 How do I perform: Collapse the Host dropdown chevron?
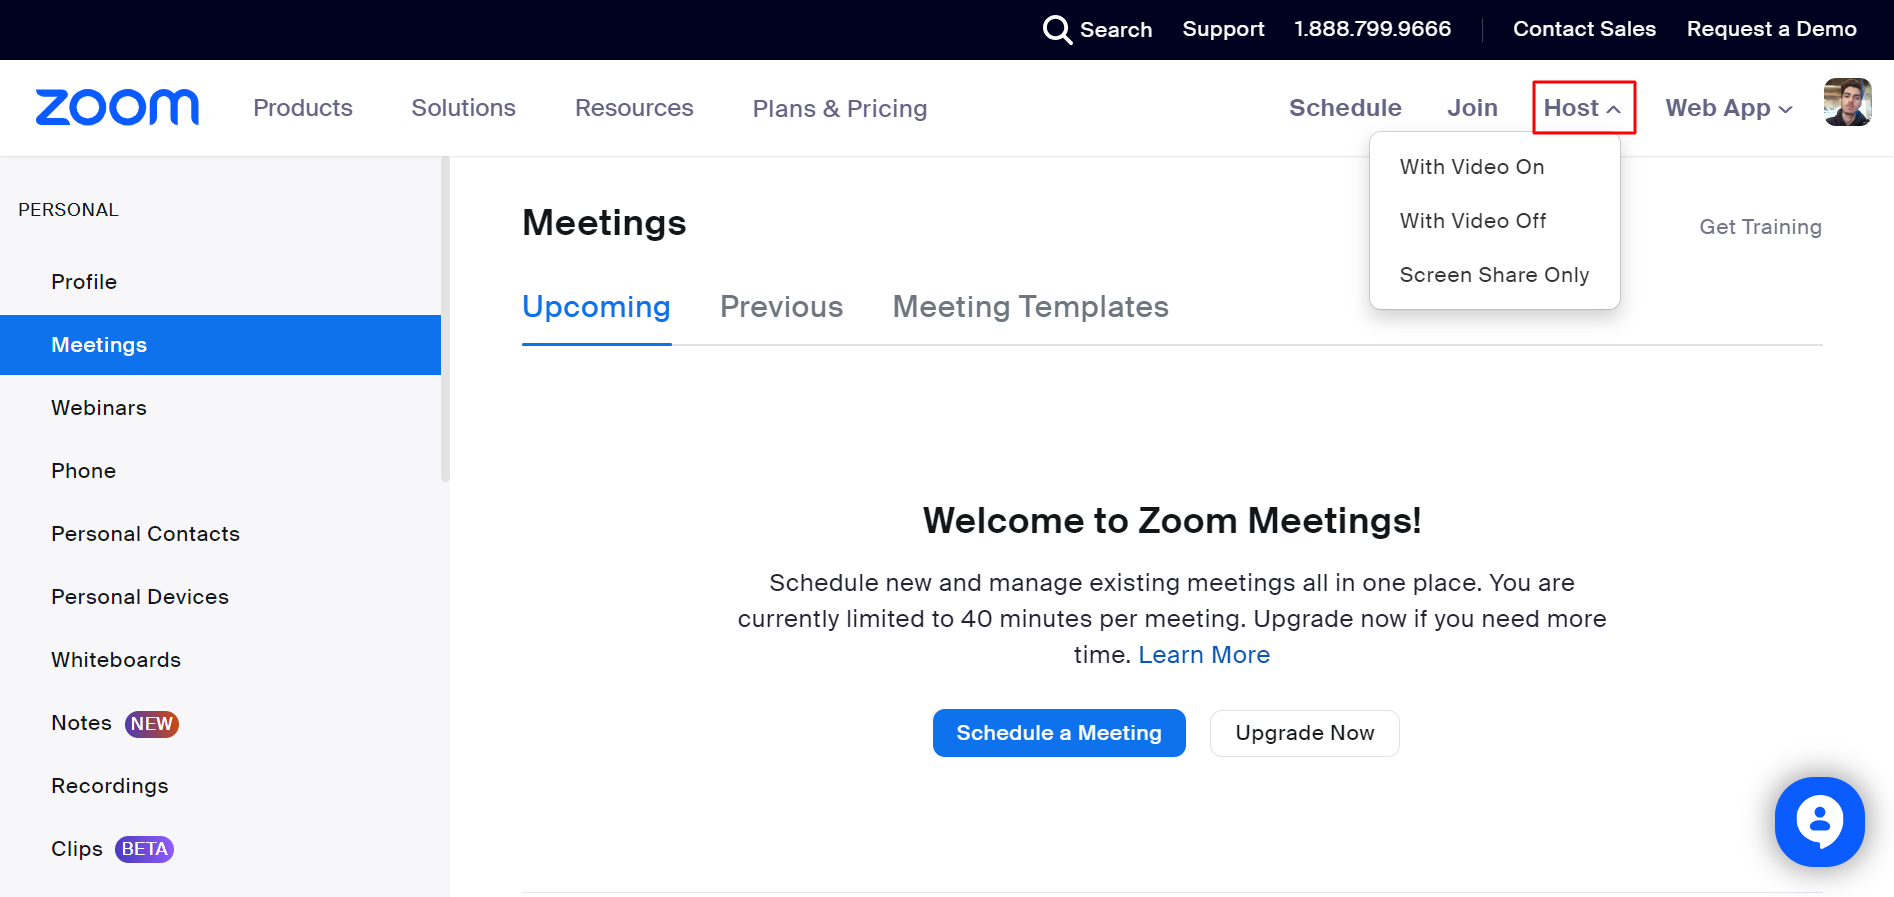click(1618, 107)
